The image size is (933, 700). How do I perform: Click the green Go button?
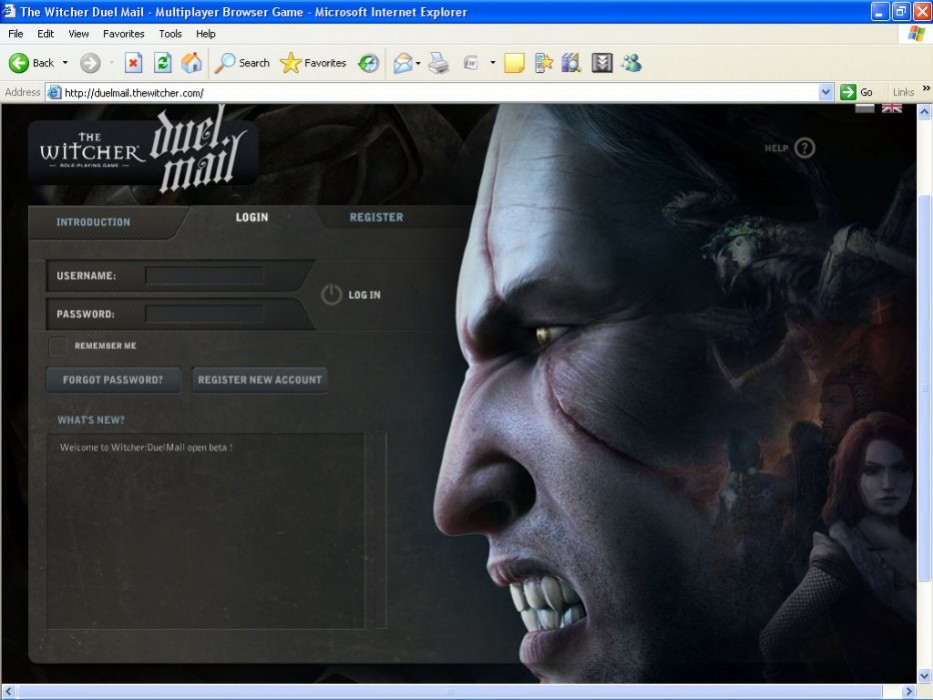coord(856,92)
